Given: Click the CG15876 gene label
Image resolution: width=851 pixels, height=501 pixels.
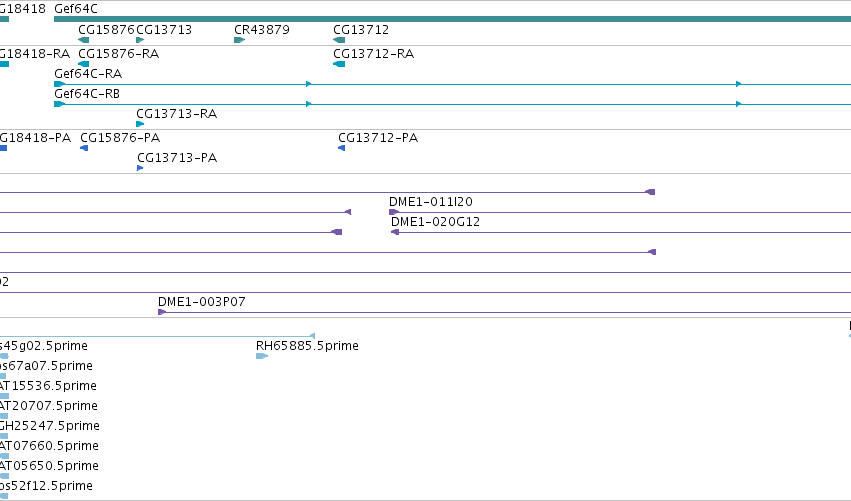Looking at the screenshot, I should pos(106,30).
